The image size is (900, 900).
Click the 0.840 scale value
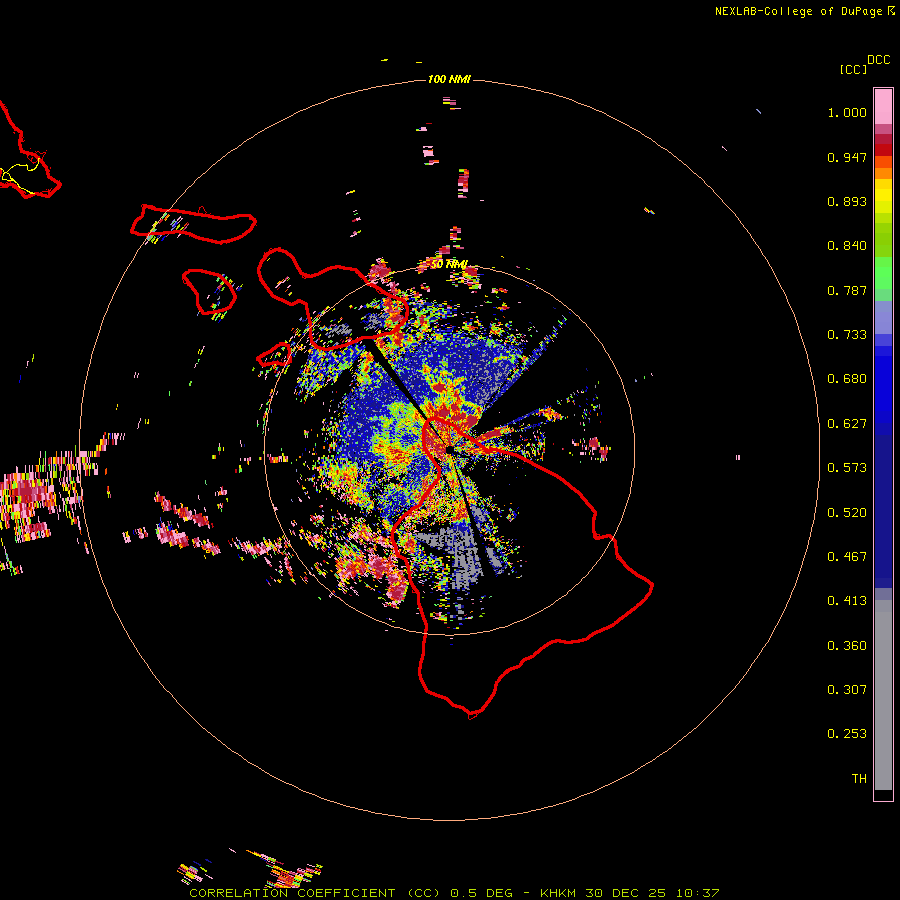click(x=847, y=246)
